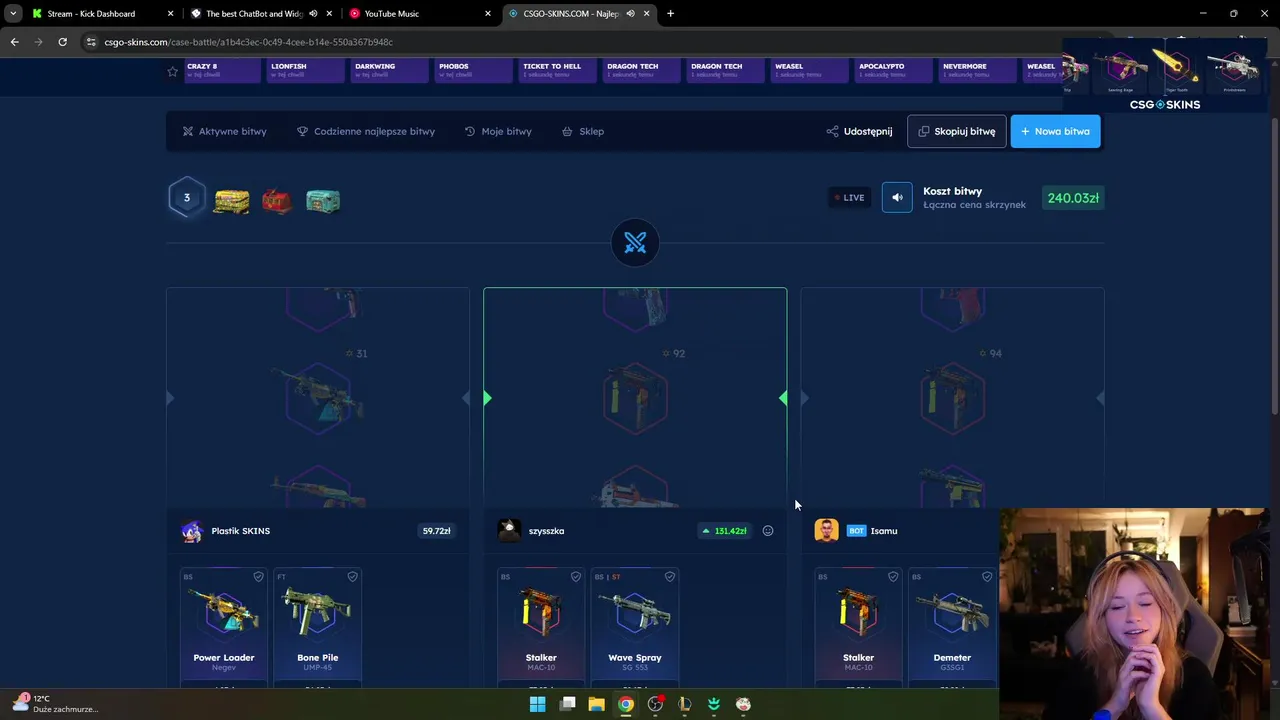1280x720 pixels.
Task: Click the site info icon in address bar
Action: (x=91, y=42)
